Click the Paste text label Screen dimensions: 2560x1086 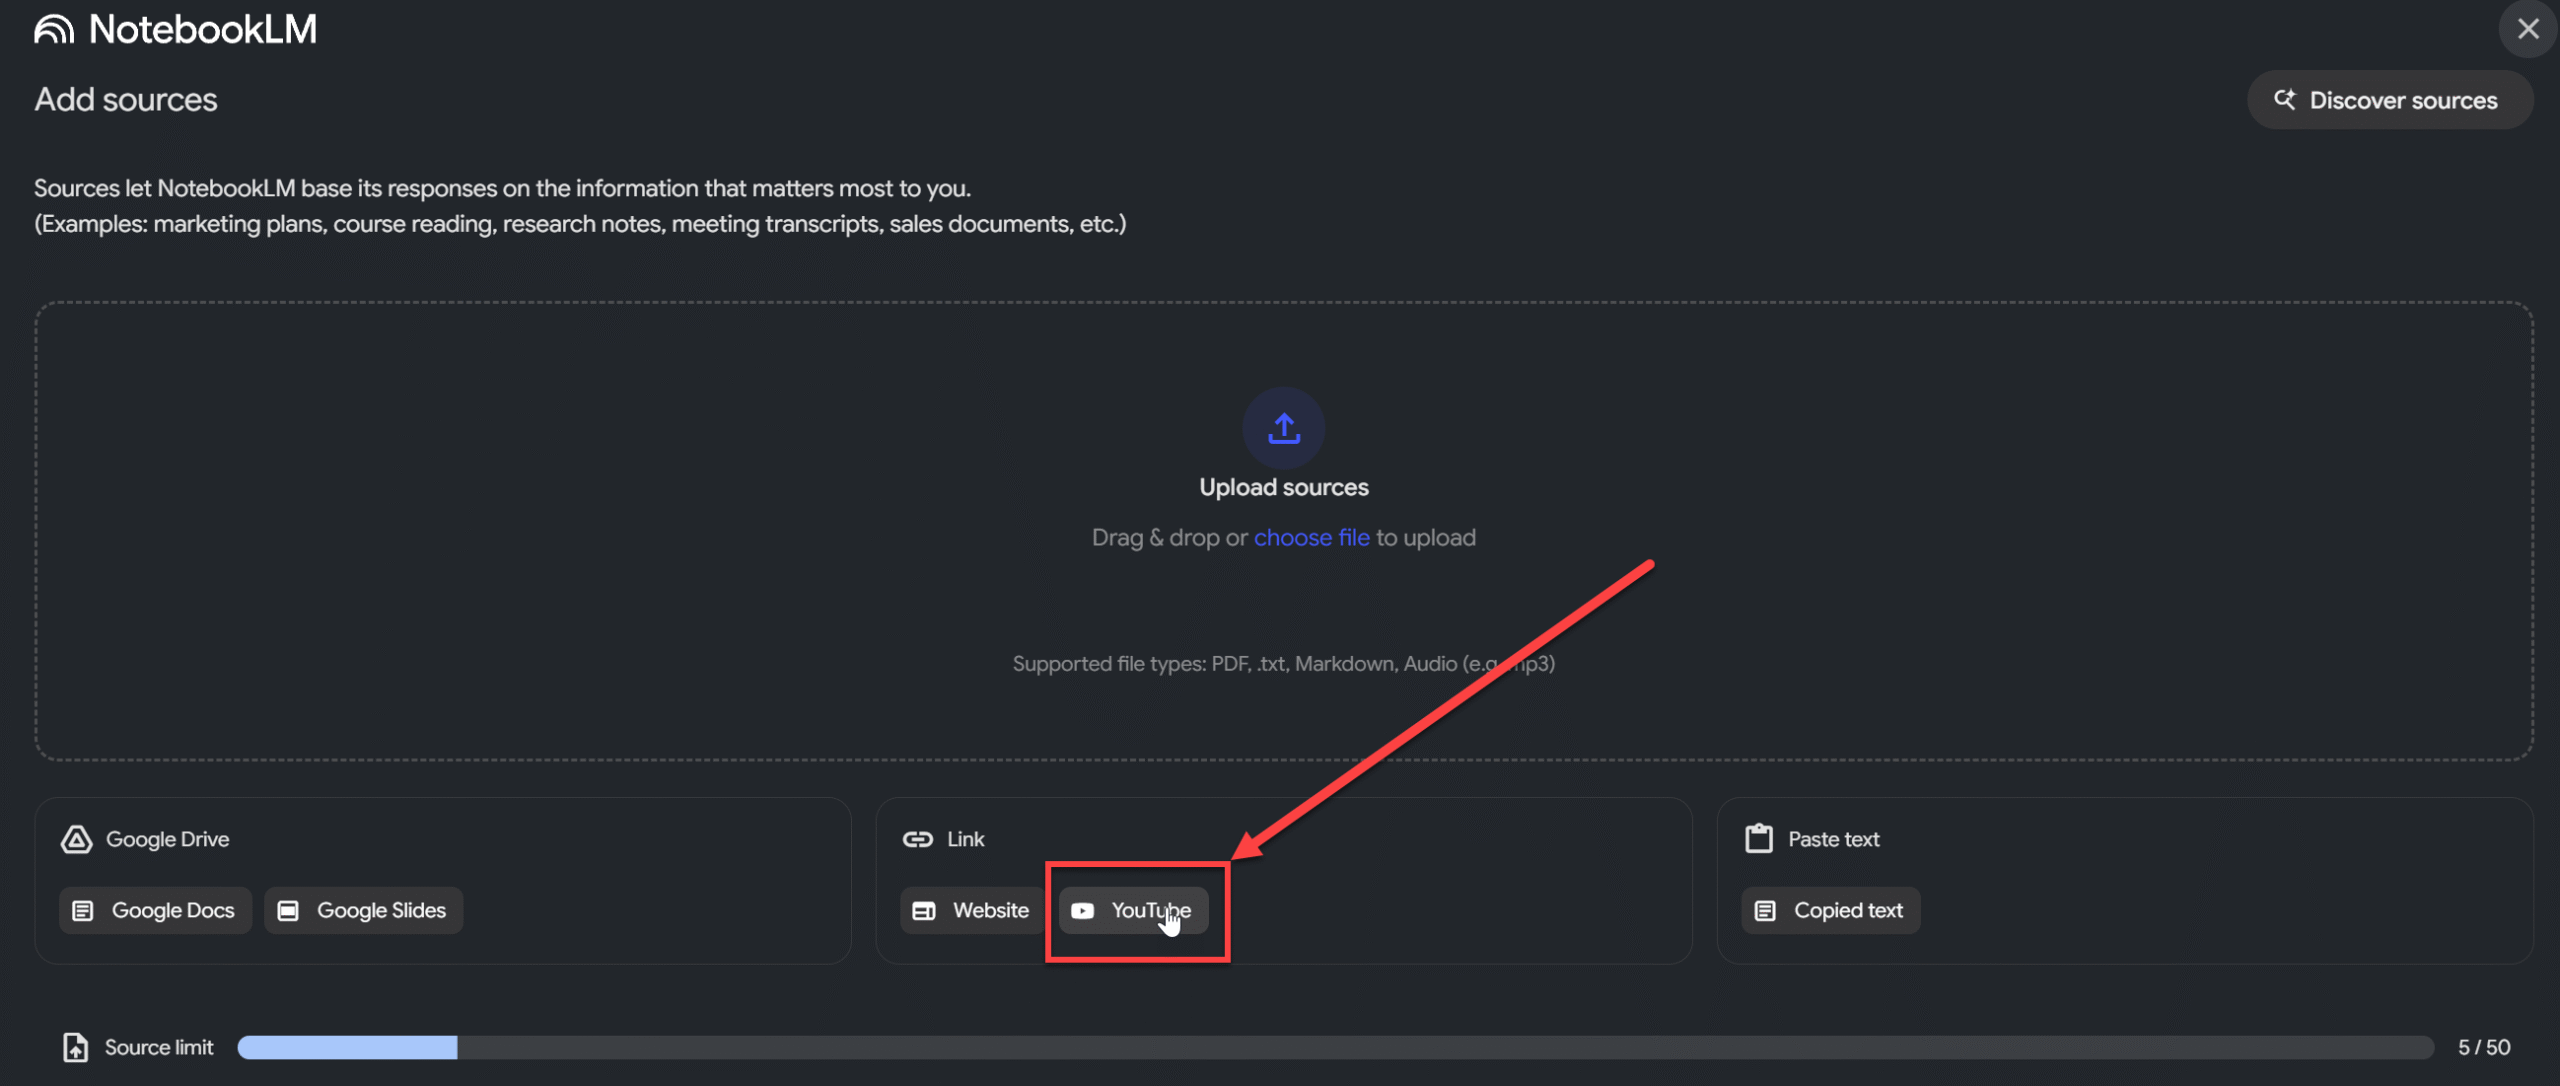(1834, 839)
